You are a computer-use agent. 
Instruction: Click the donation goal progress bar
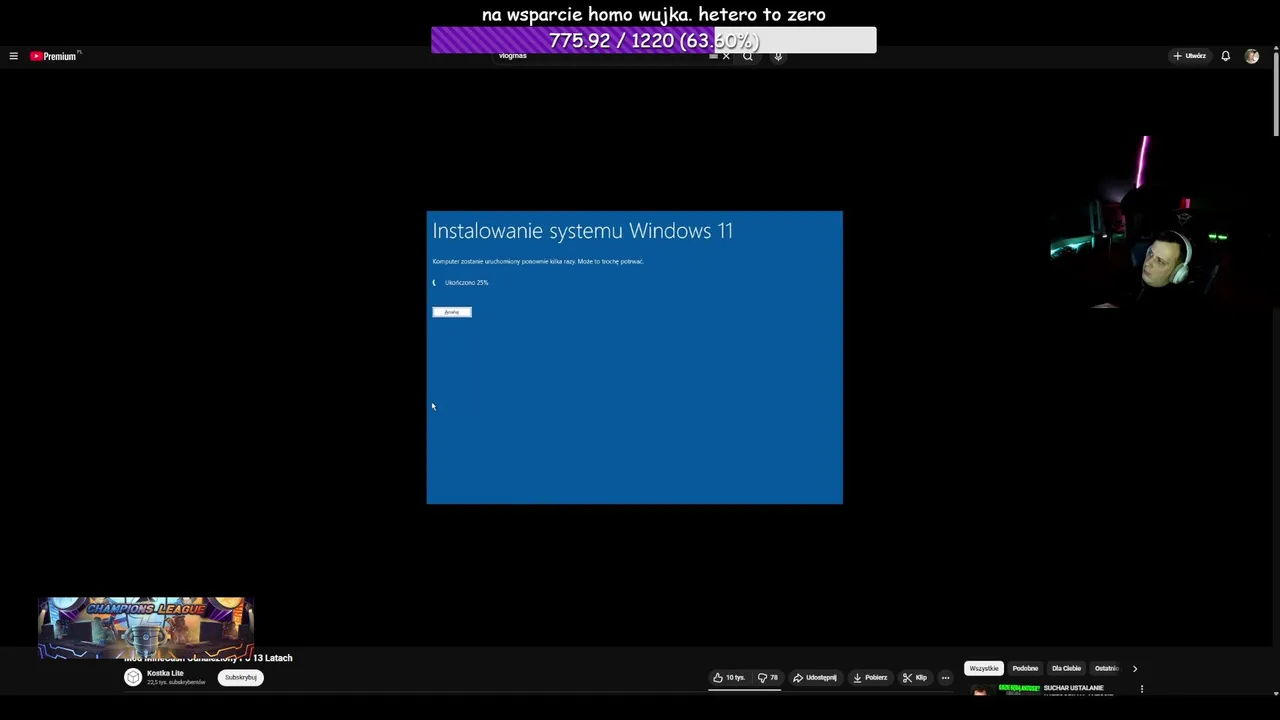654,40
